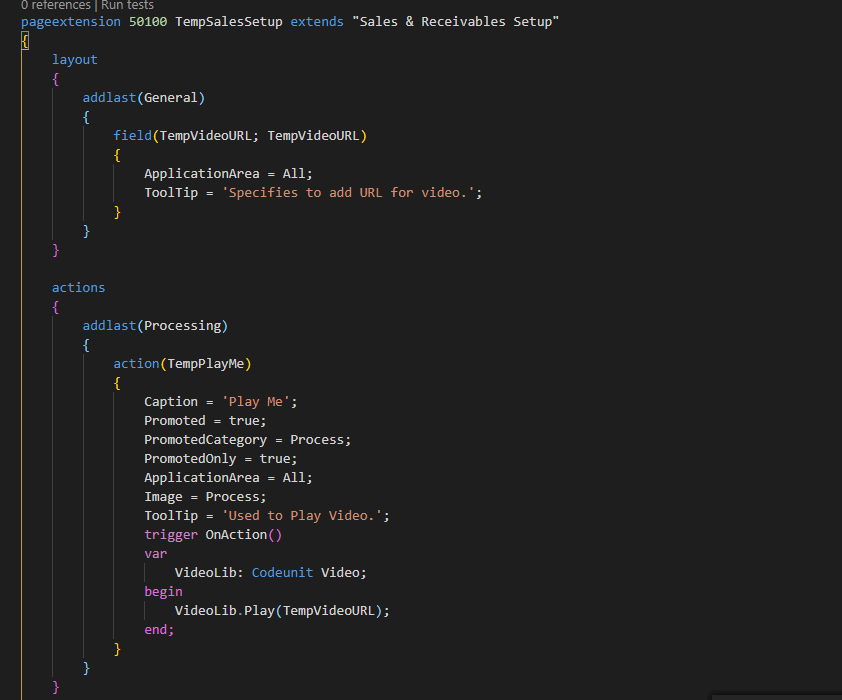Viewport: 842px width, 700px height.
Task: Click the field keyword in layout
Action: [x=132, y=135]
